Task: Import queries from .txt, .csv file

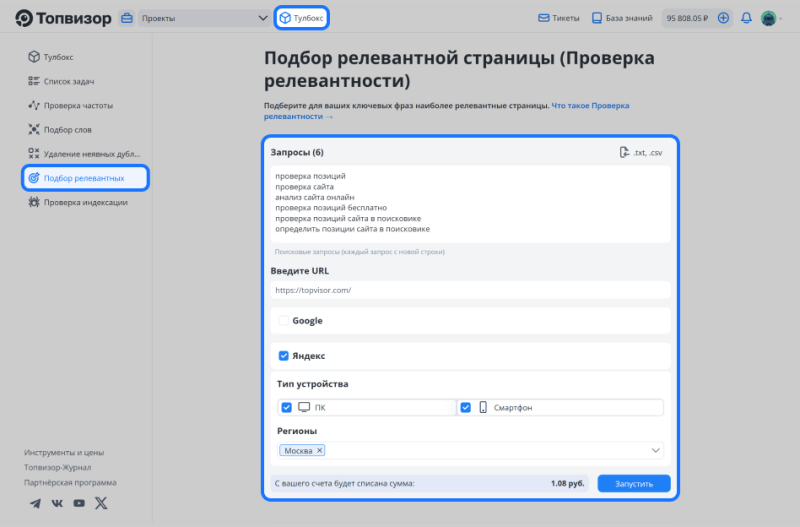Action: [x=641, y=153]
